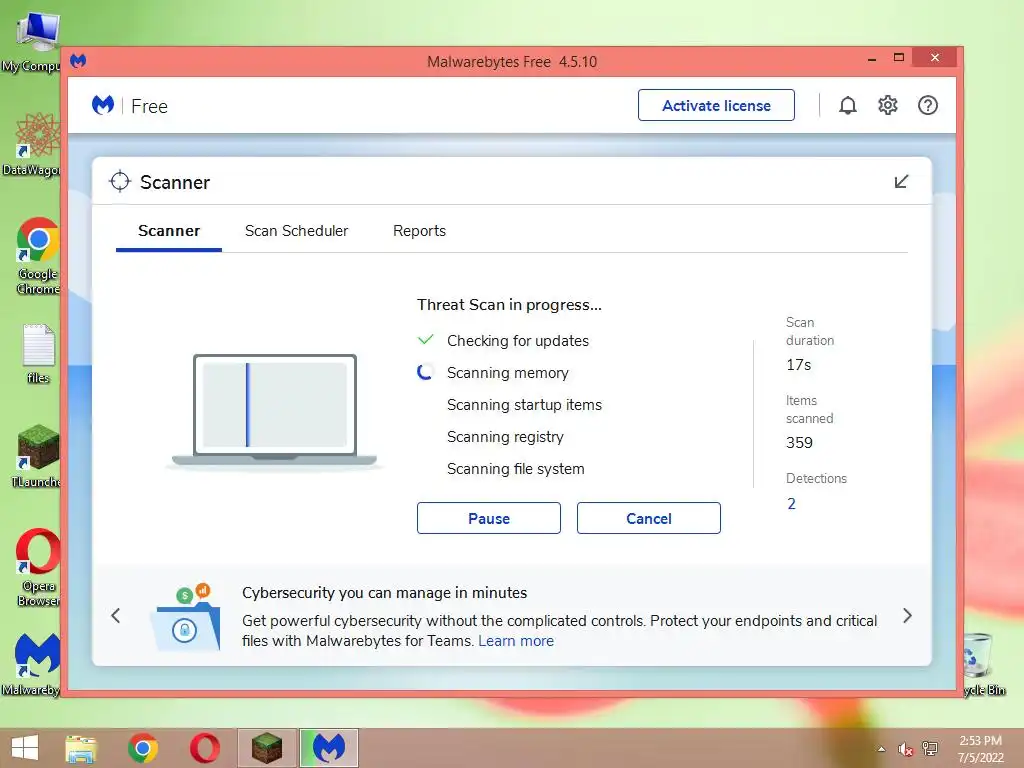This screenshot has width=1024, height=768.
Task: Click the spinner beside Scanning memory
Action: click(x=425, y=372)
